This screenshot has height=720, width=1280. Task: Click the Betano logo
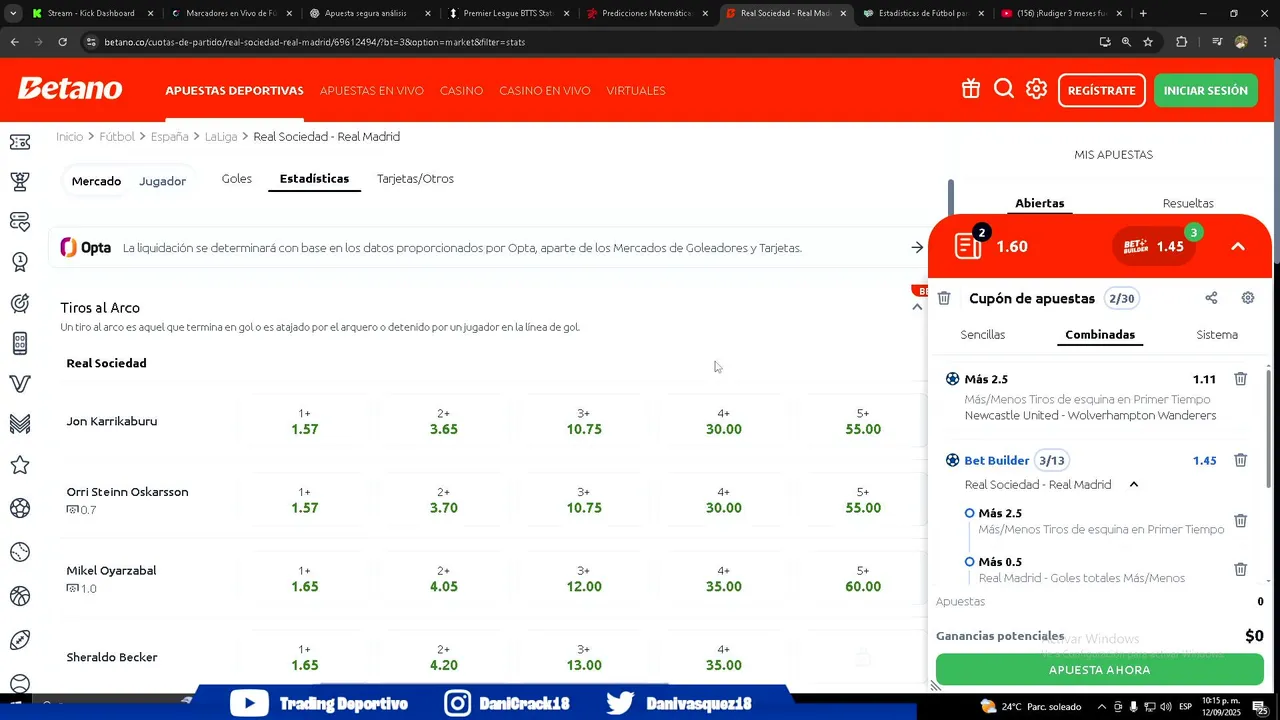[x=70, y=89]
